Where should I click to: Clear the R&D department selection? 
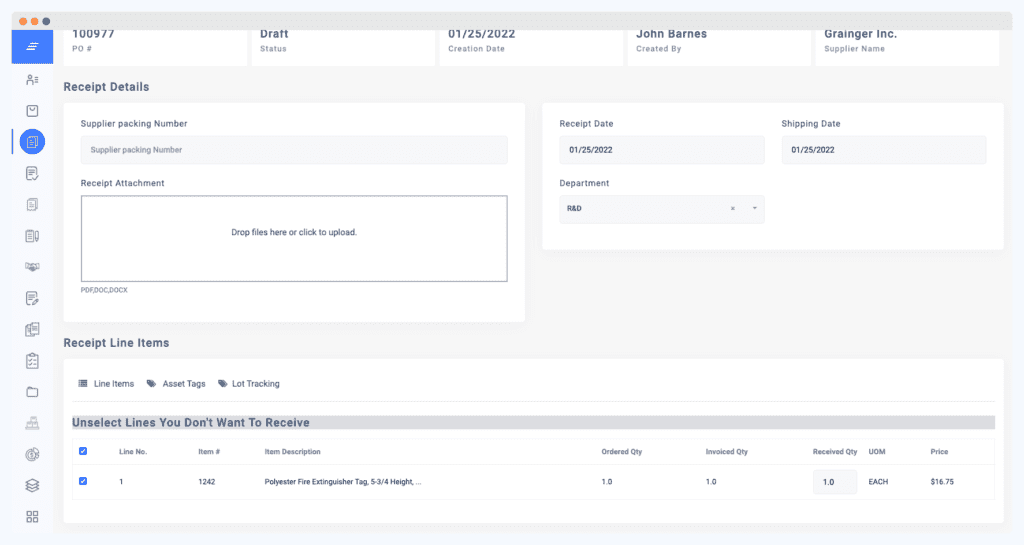coord(733,209)
